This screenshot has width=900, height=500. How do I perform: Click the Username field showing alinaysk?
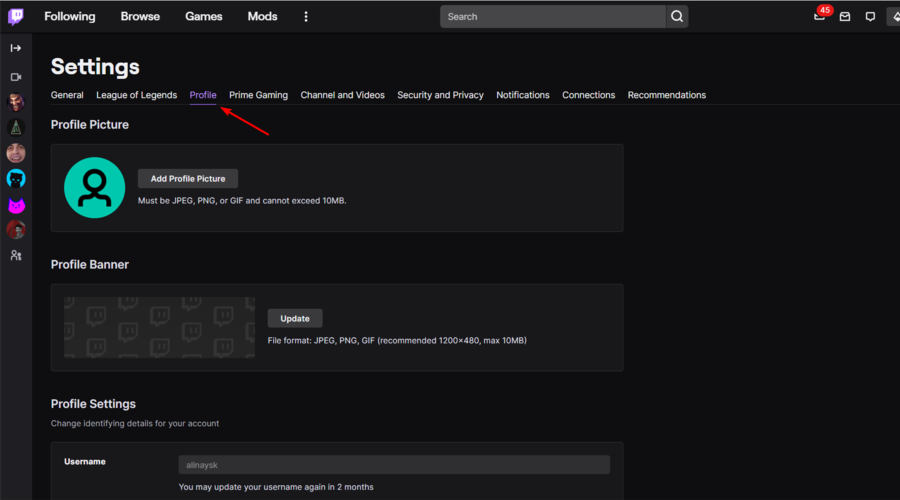point(394,465)
